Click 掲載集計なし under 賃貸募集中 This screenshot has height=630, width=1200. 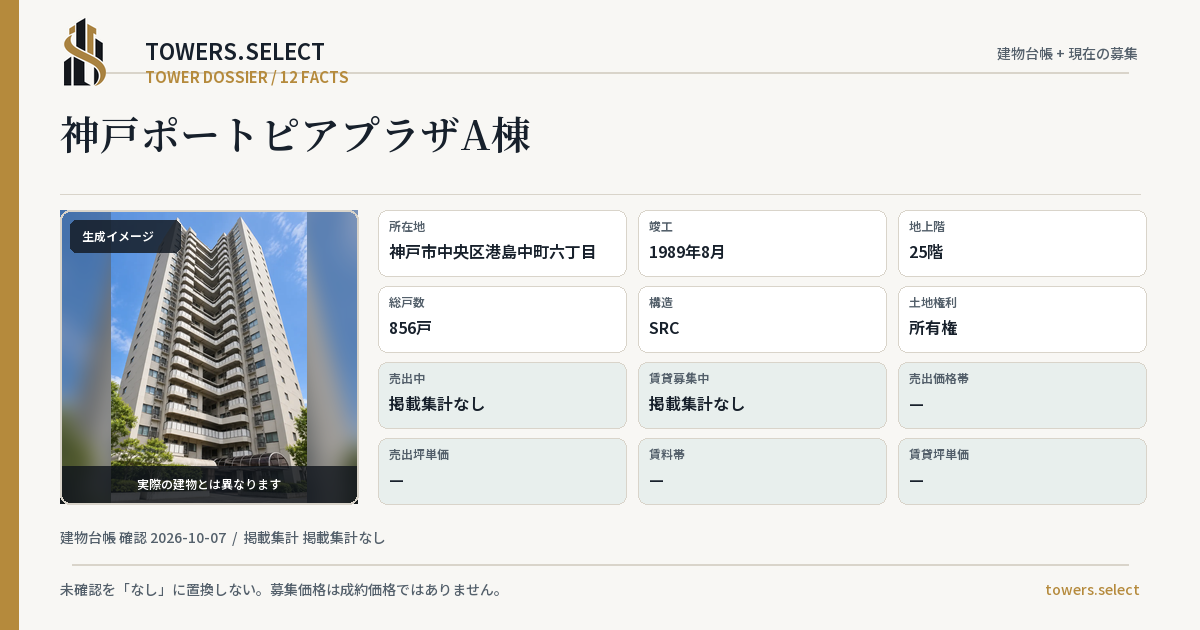pyautogui.click(x=697, y=404)
